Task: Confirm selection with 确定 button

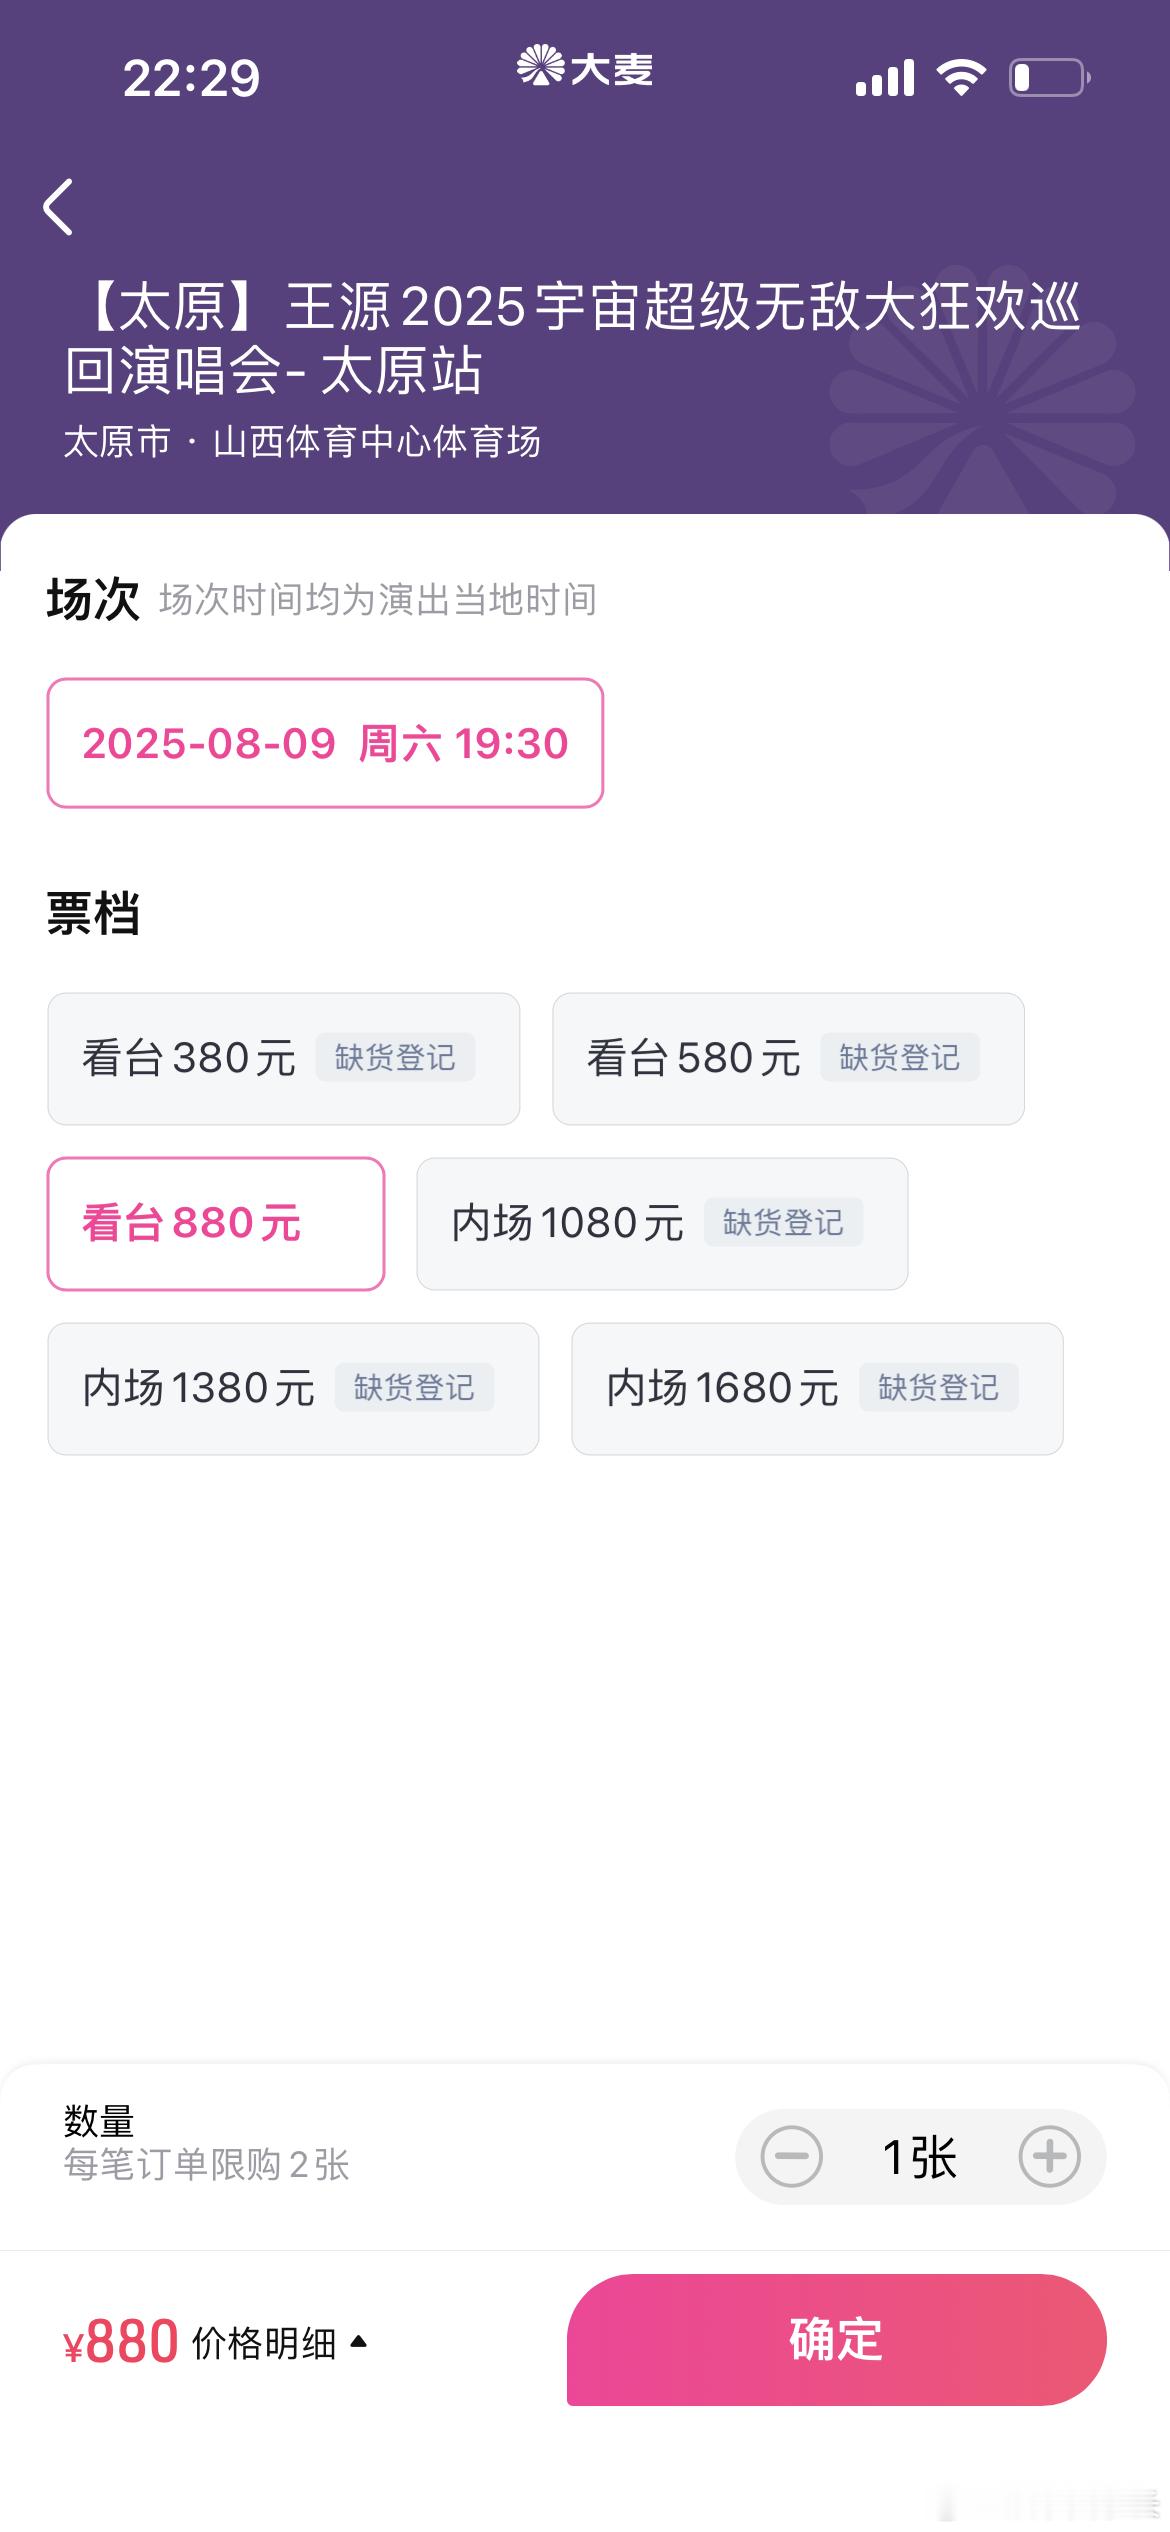Action: pyautogui.click(x=836, y=2340)
